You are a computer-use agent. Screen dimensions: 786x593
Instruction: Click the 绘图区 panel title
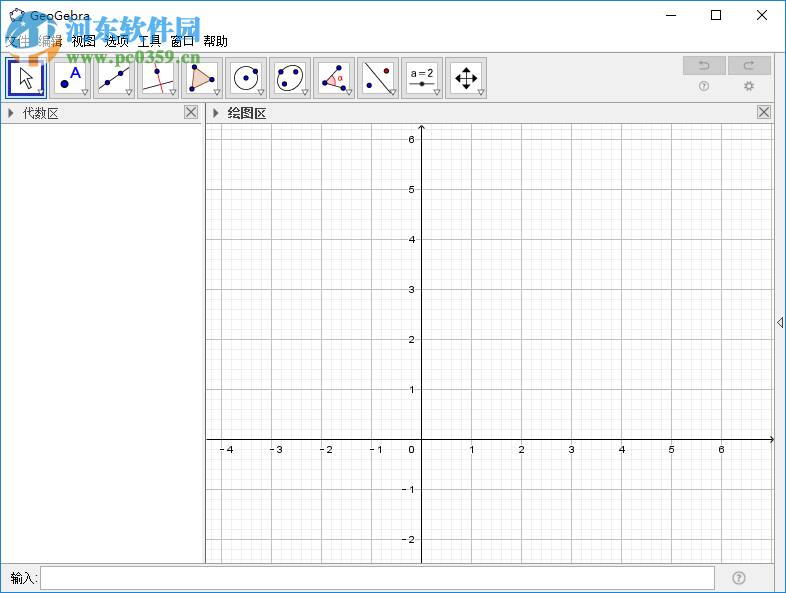[247, 113]
